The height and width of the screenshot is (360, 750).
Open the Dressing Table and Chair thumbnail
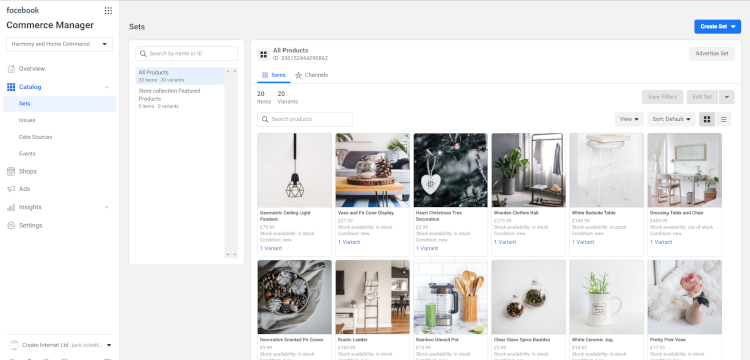684,170
